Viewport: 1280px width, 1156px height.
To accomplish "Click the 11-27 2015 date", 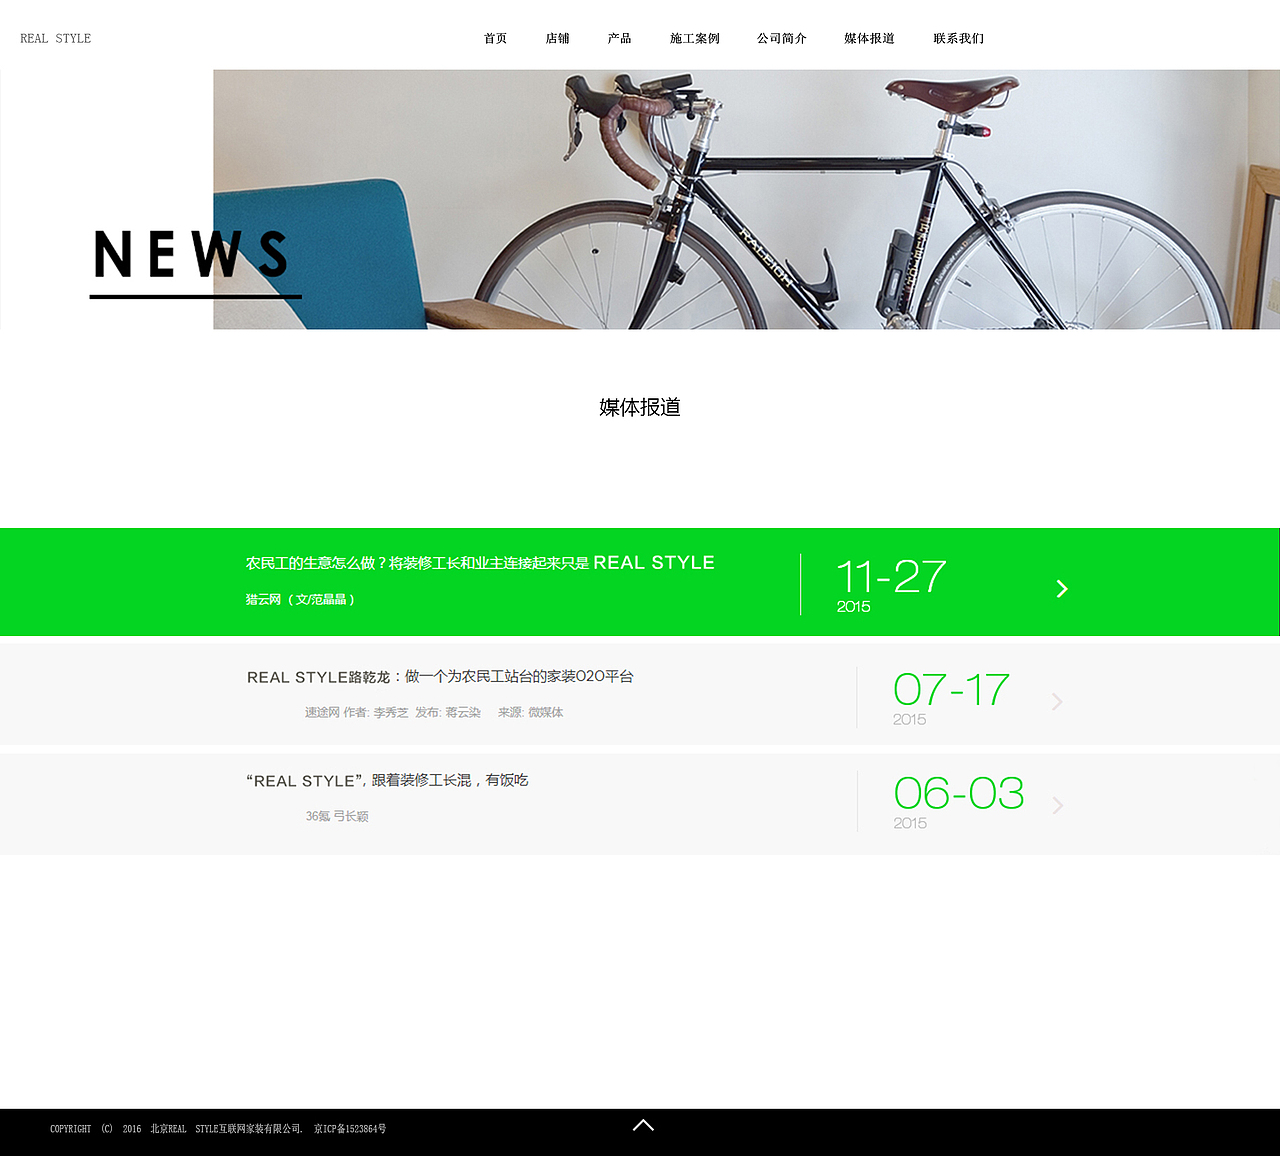I will click(x=891, y=585).
